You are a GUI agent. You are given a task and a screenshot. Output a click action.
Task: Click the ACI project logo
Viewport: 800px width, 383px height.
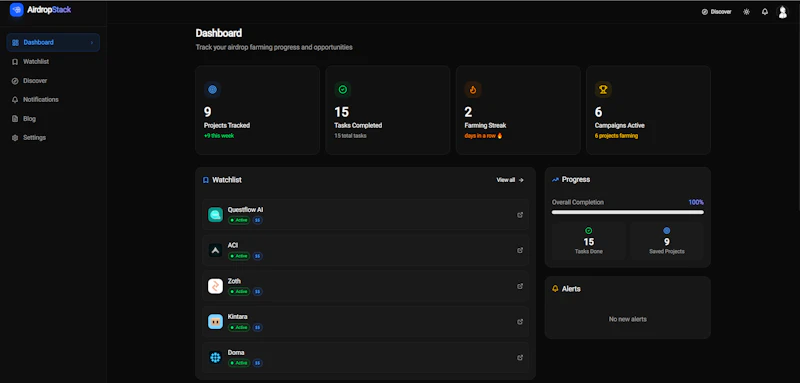(x=215, y=250)
